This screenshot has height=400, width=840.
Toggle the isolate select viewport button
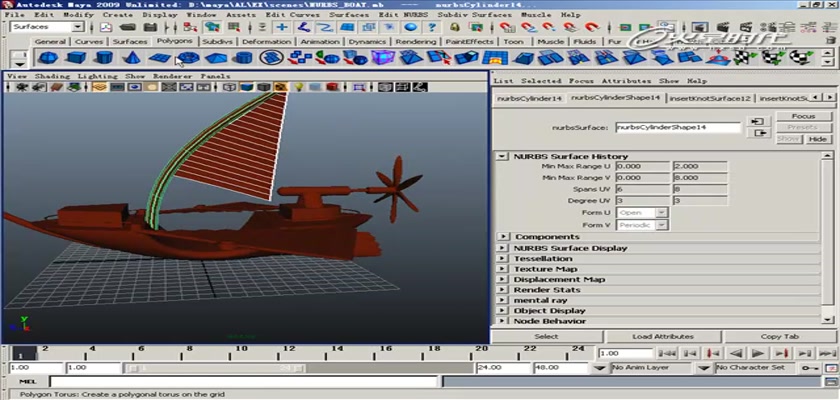359,87
